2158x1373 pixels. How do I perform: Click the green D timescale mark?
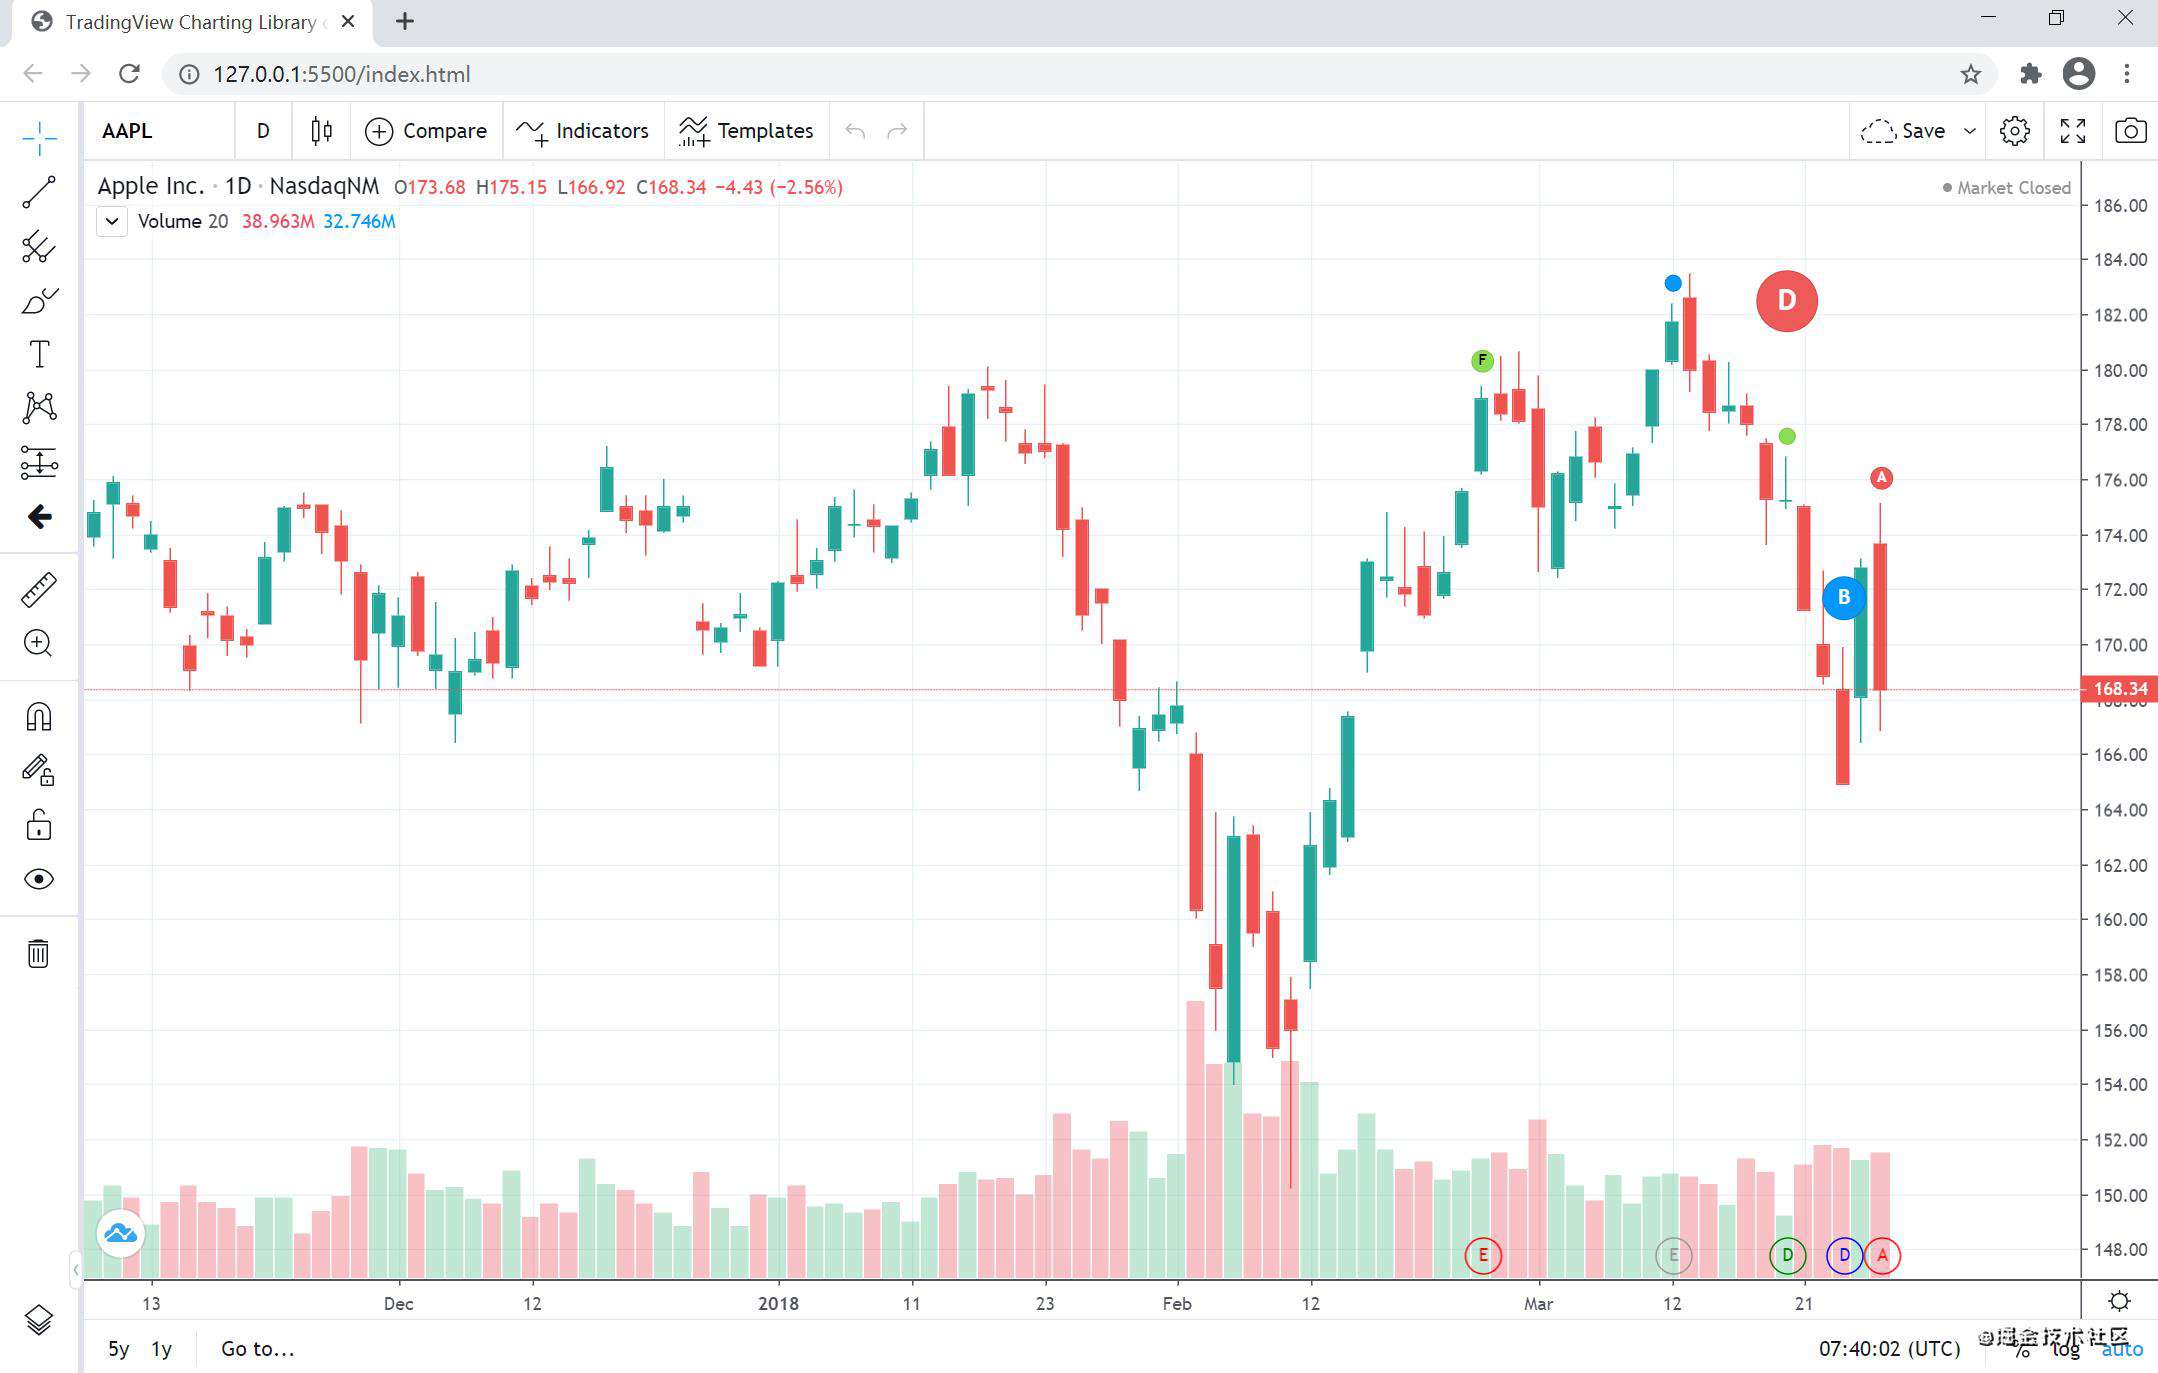1787,1255
